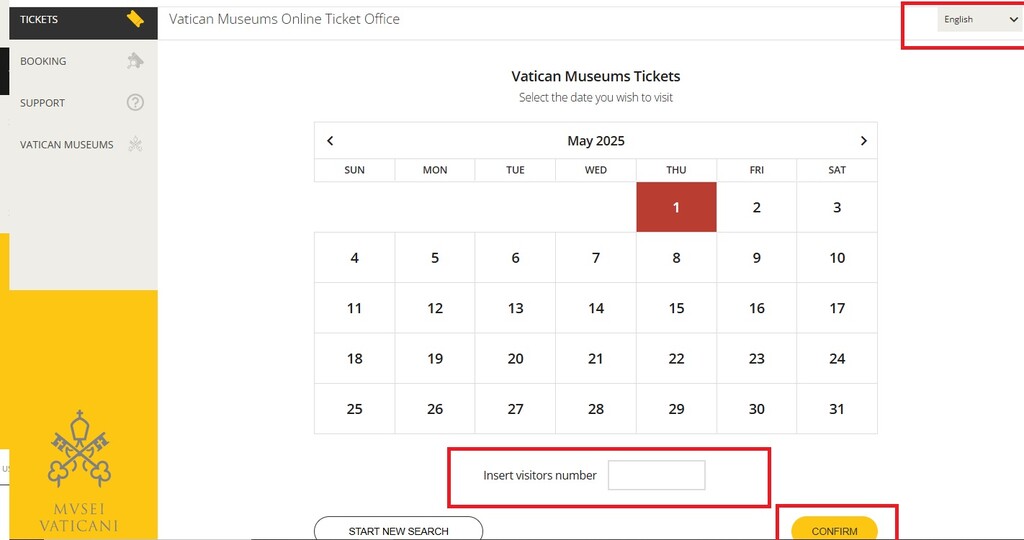Go to the next month in calendar
The height and width of the screenshot is (540, 1024).
863,140
